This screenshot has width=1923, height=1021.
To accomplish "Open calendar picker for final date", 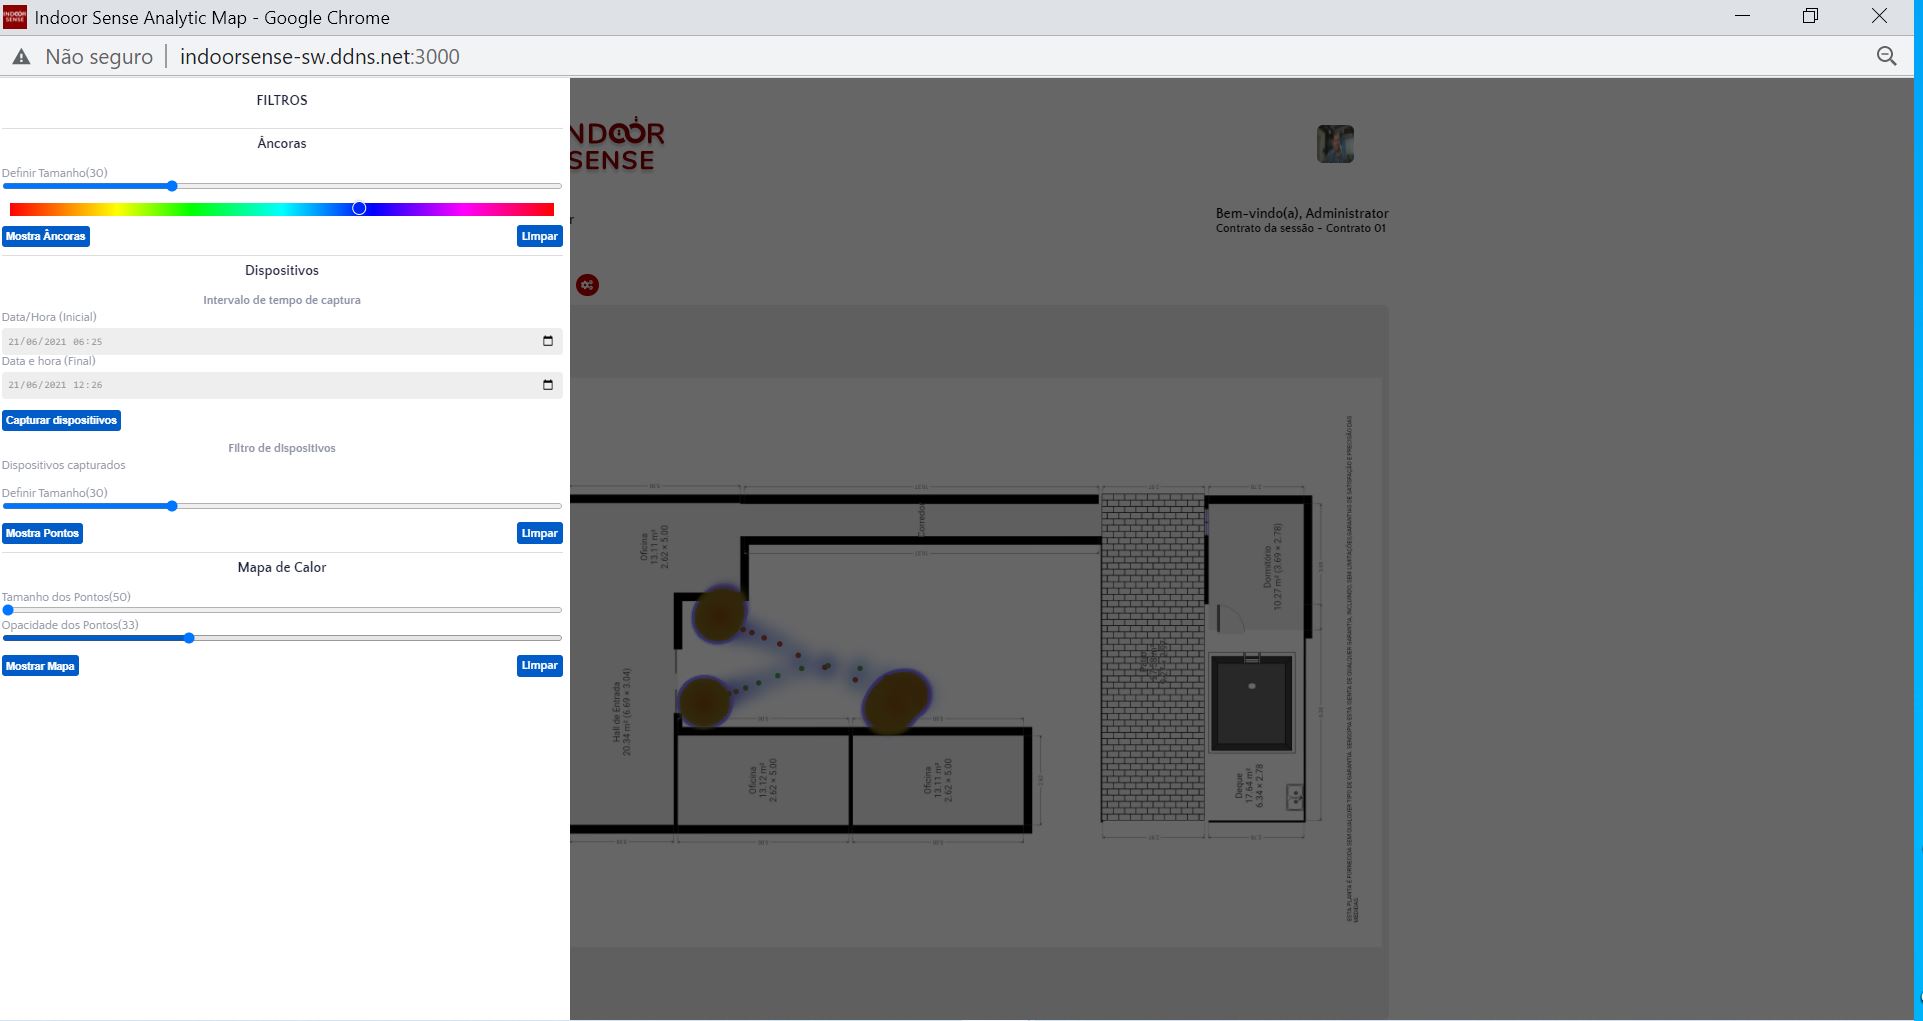I will point(547,385).
